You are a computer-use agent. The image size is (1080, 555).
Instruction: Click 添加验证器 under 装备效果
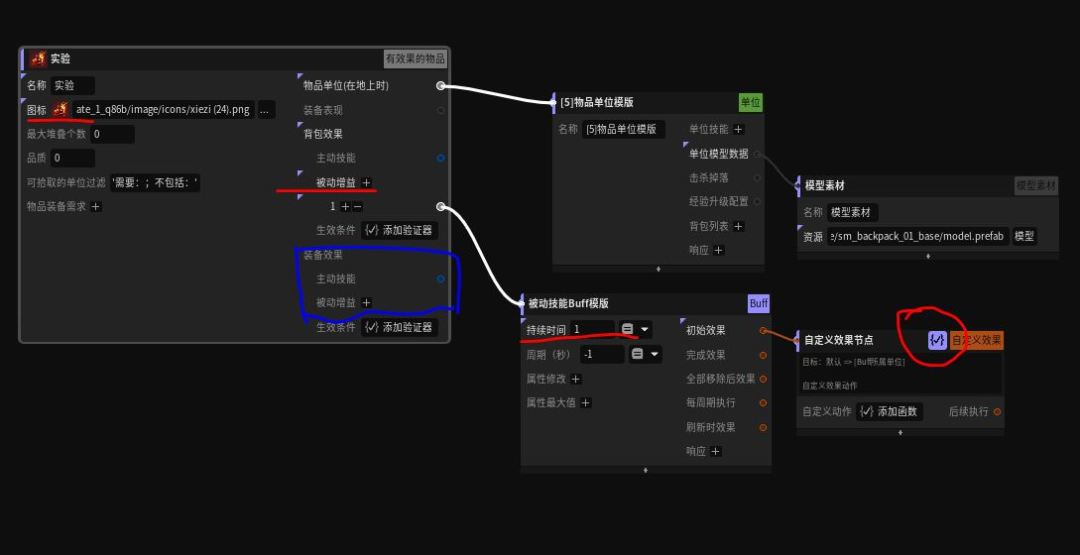[399, 327]
